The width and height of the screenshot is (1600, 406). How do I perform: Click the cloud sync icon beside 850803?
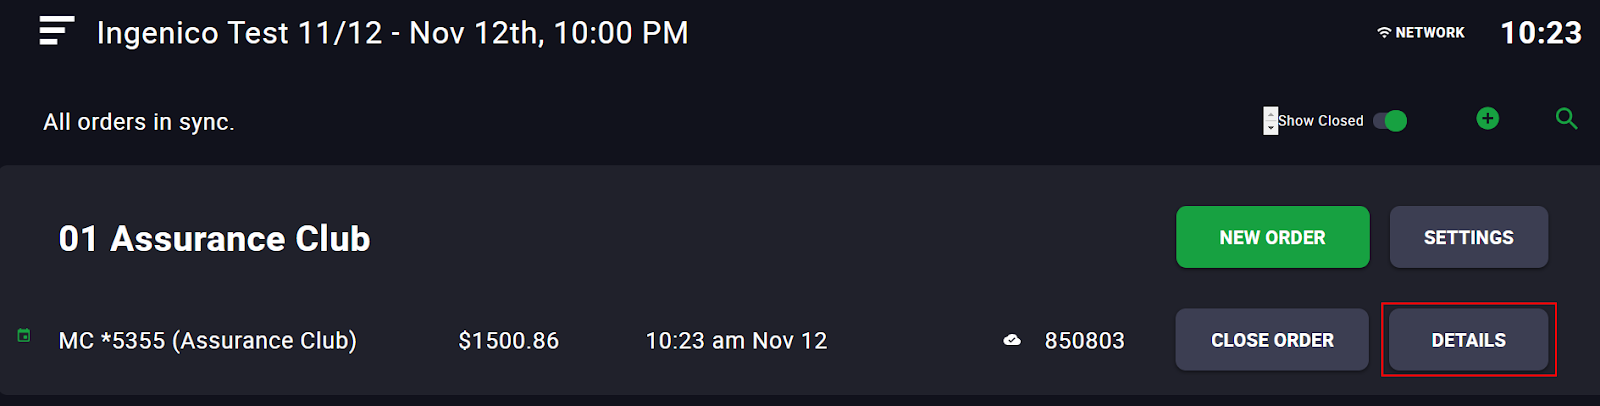coord(1012,340)
